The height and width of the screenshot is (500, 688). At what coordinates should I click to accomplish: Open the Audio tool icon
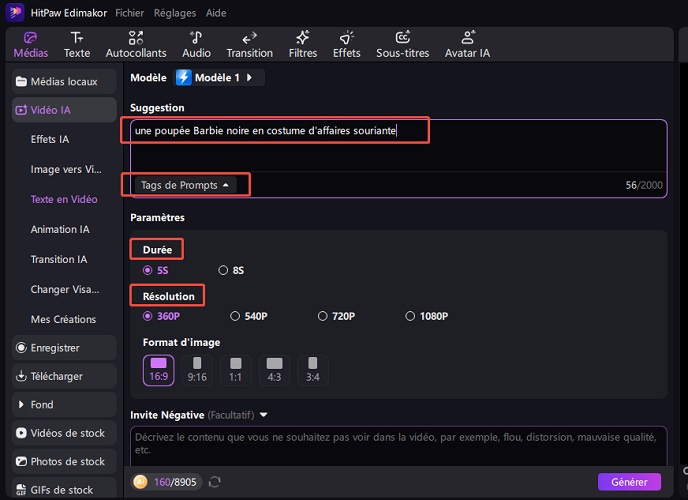pos(196,38)
